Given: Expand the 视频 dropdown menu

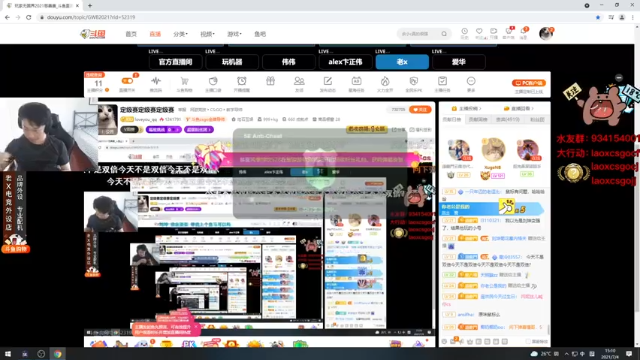Looking at the screenshot, I should point(207,34).
